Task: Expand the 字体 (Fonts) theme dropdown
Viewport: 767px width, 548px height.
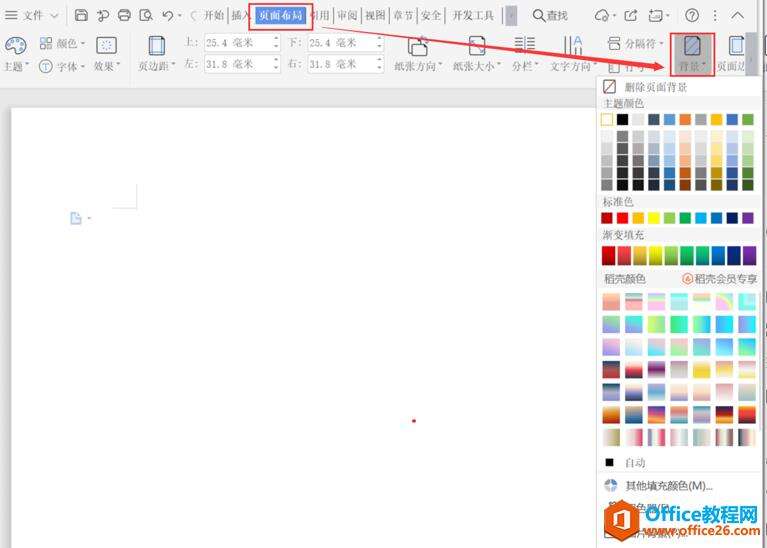Action: 64,66
